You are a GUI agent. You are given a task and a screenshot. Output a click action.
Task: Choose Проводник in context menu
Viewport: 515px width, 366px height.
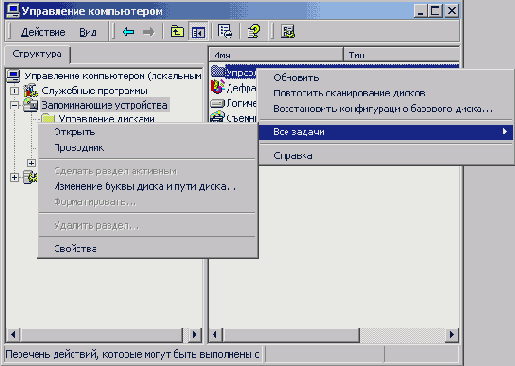tap(148, 148)
